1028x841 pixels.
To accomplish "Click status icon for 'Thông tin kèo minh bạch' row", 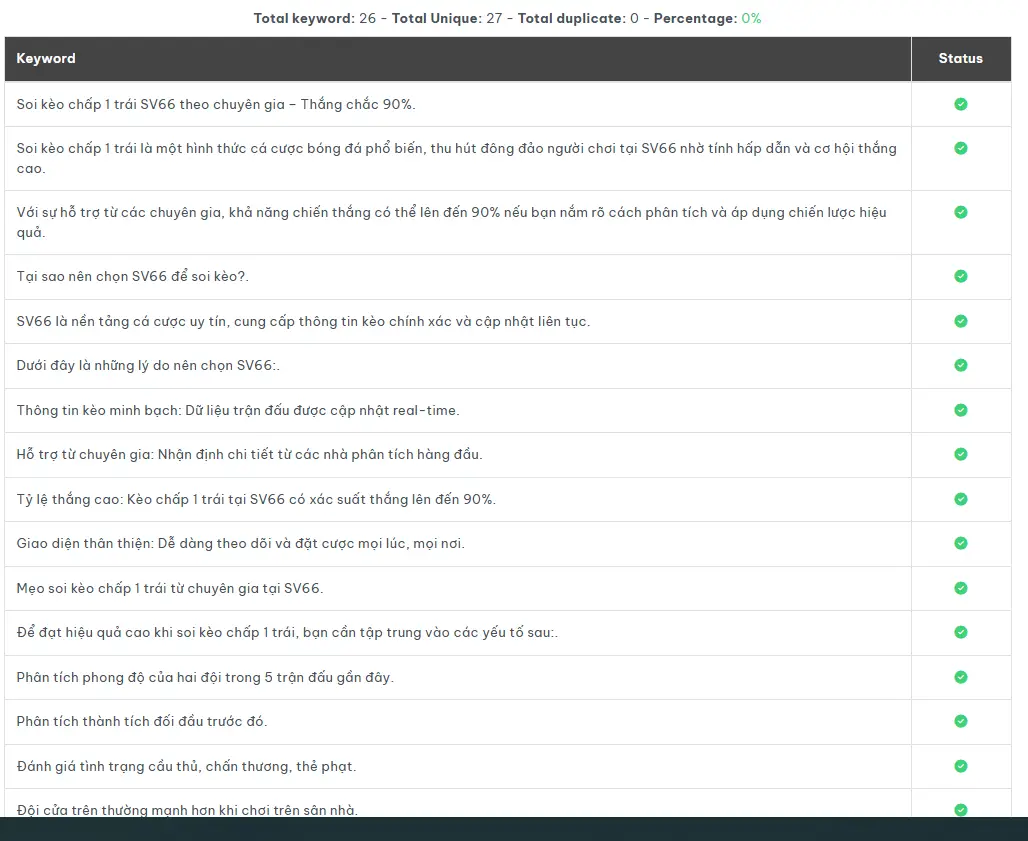I will [960, 410].
